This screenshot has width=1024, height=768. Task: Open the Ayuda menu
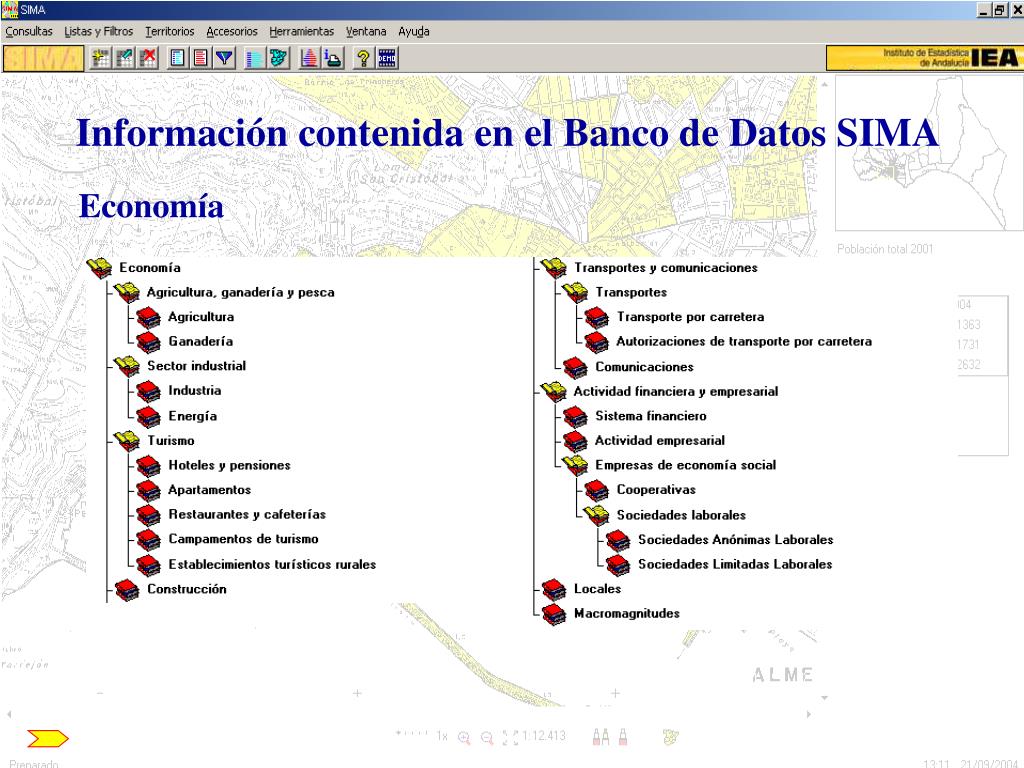pos(414,31)
